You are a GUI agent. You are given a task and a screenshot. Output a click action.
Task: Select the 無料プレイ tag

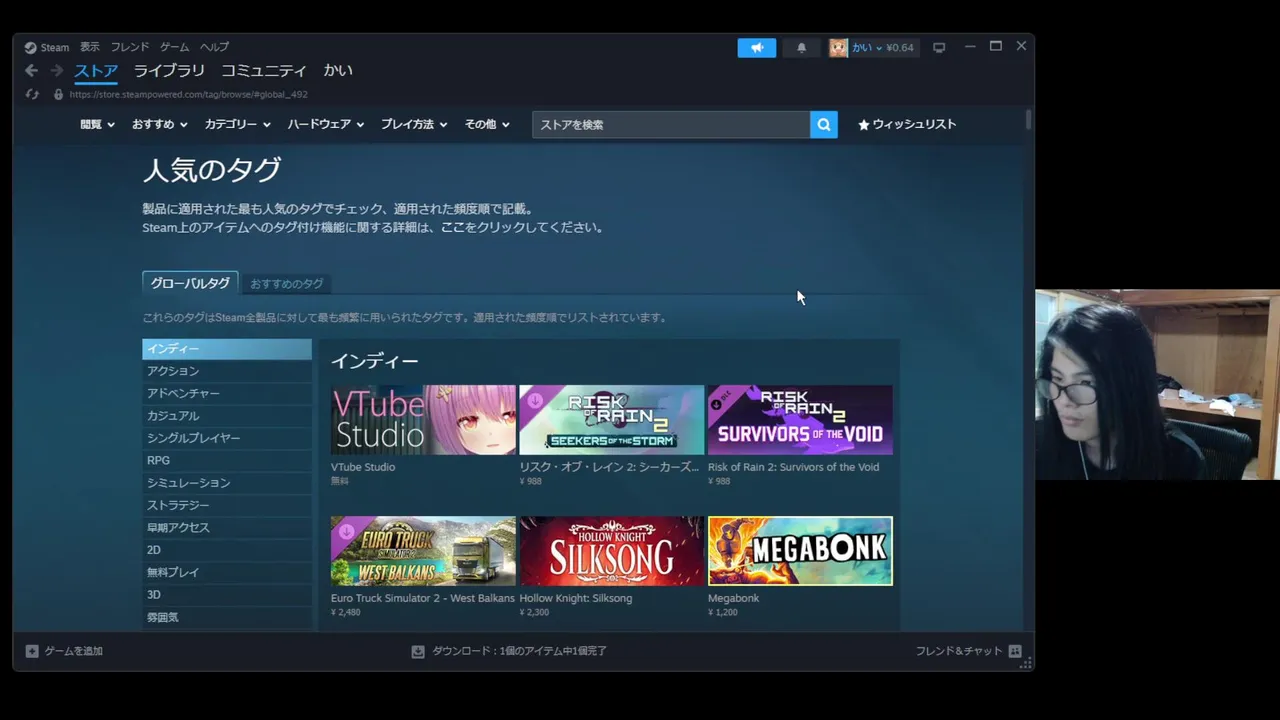click(227, 572)
